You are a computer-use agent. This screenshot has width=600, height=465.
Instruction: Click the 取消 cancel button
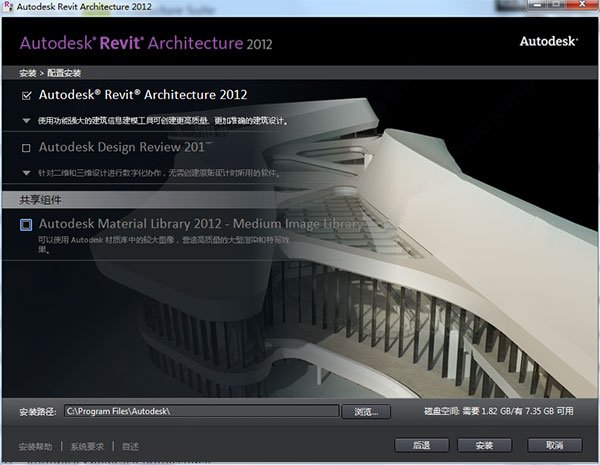point(555,445)
